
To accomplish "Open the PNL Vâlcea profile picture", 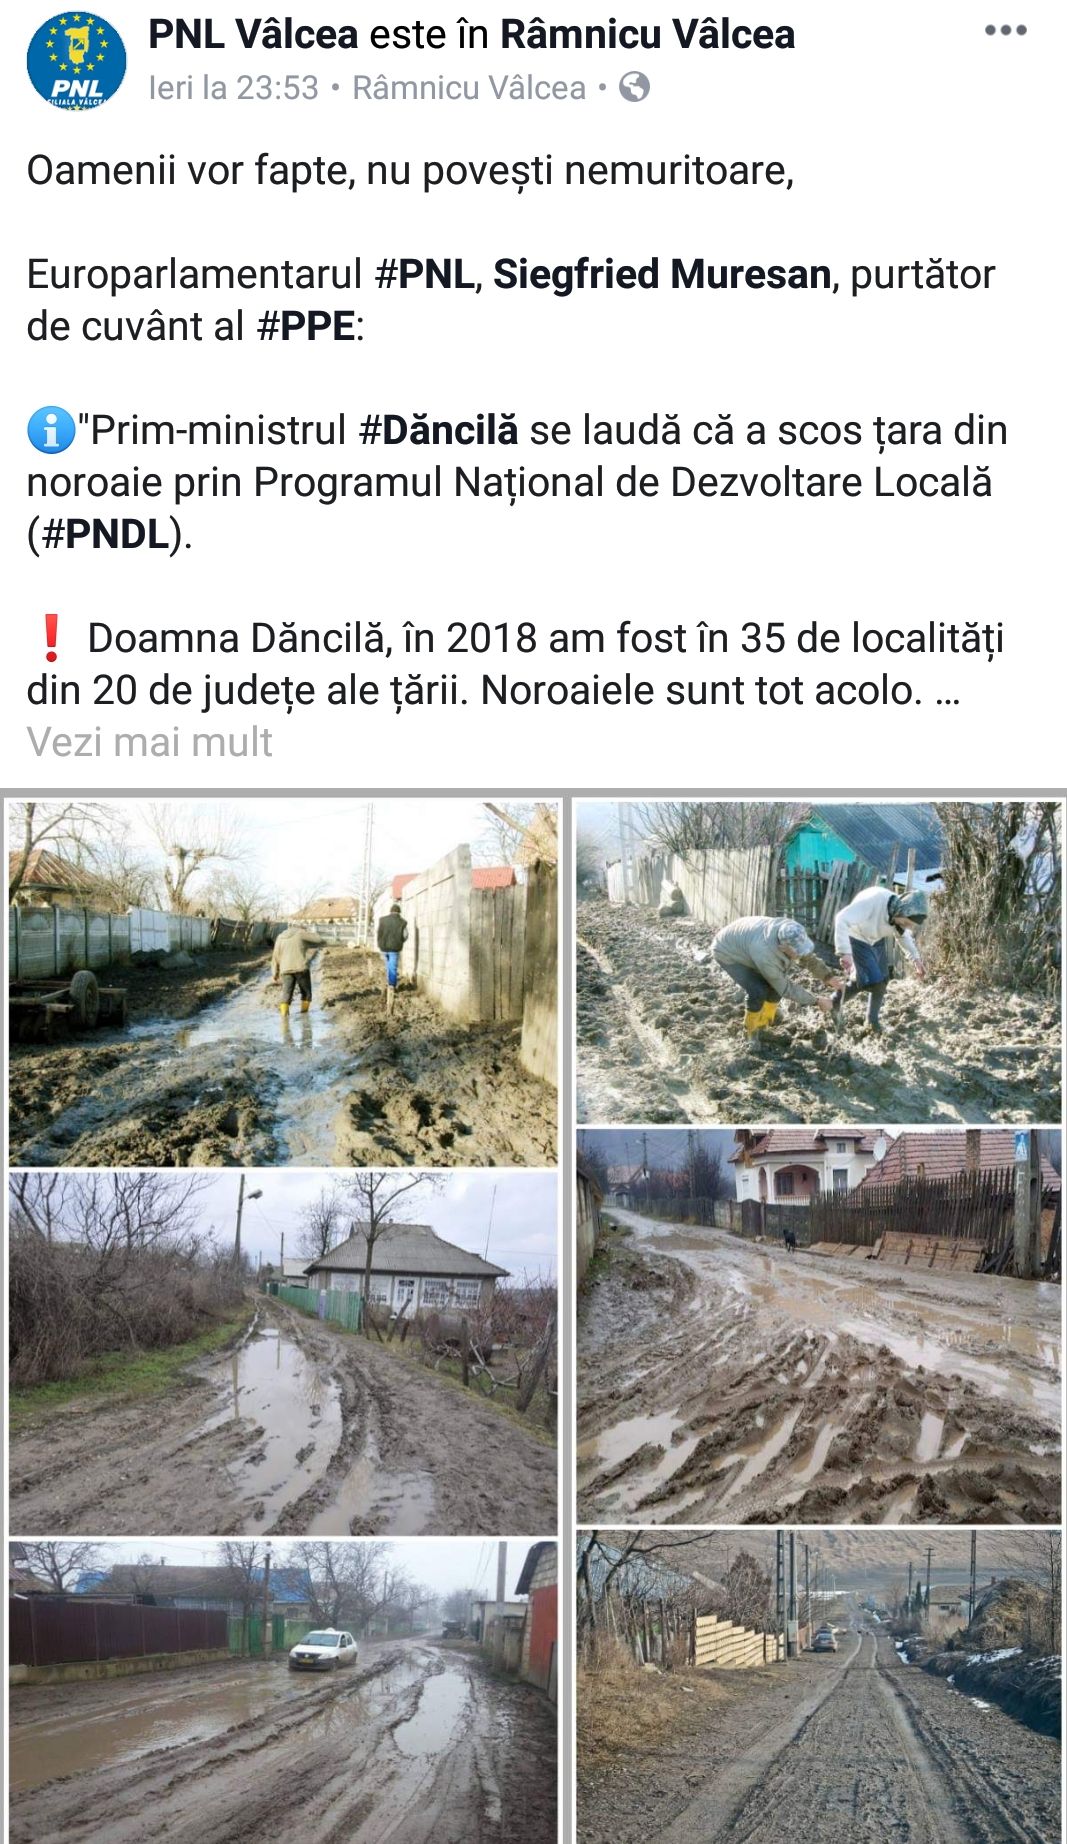I will 76,60.
